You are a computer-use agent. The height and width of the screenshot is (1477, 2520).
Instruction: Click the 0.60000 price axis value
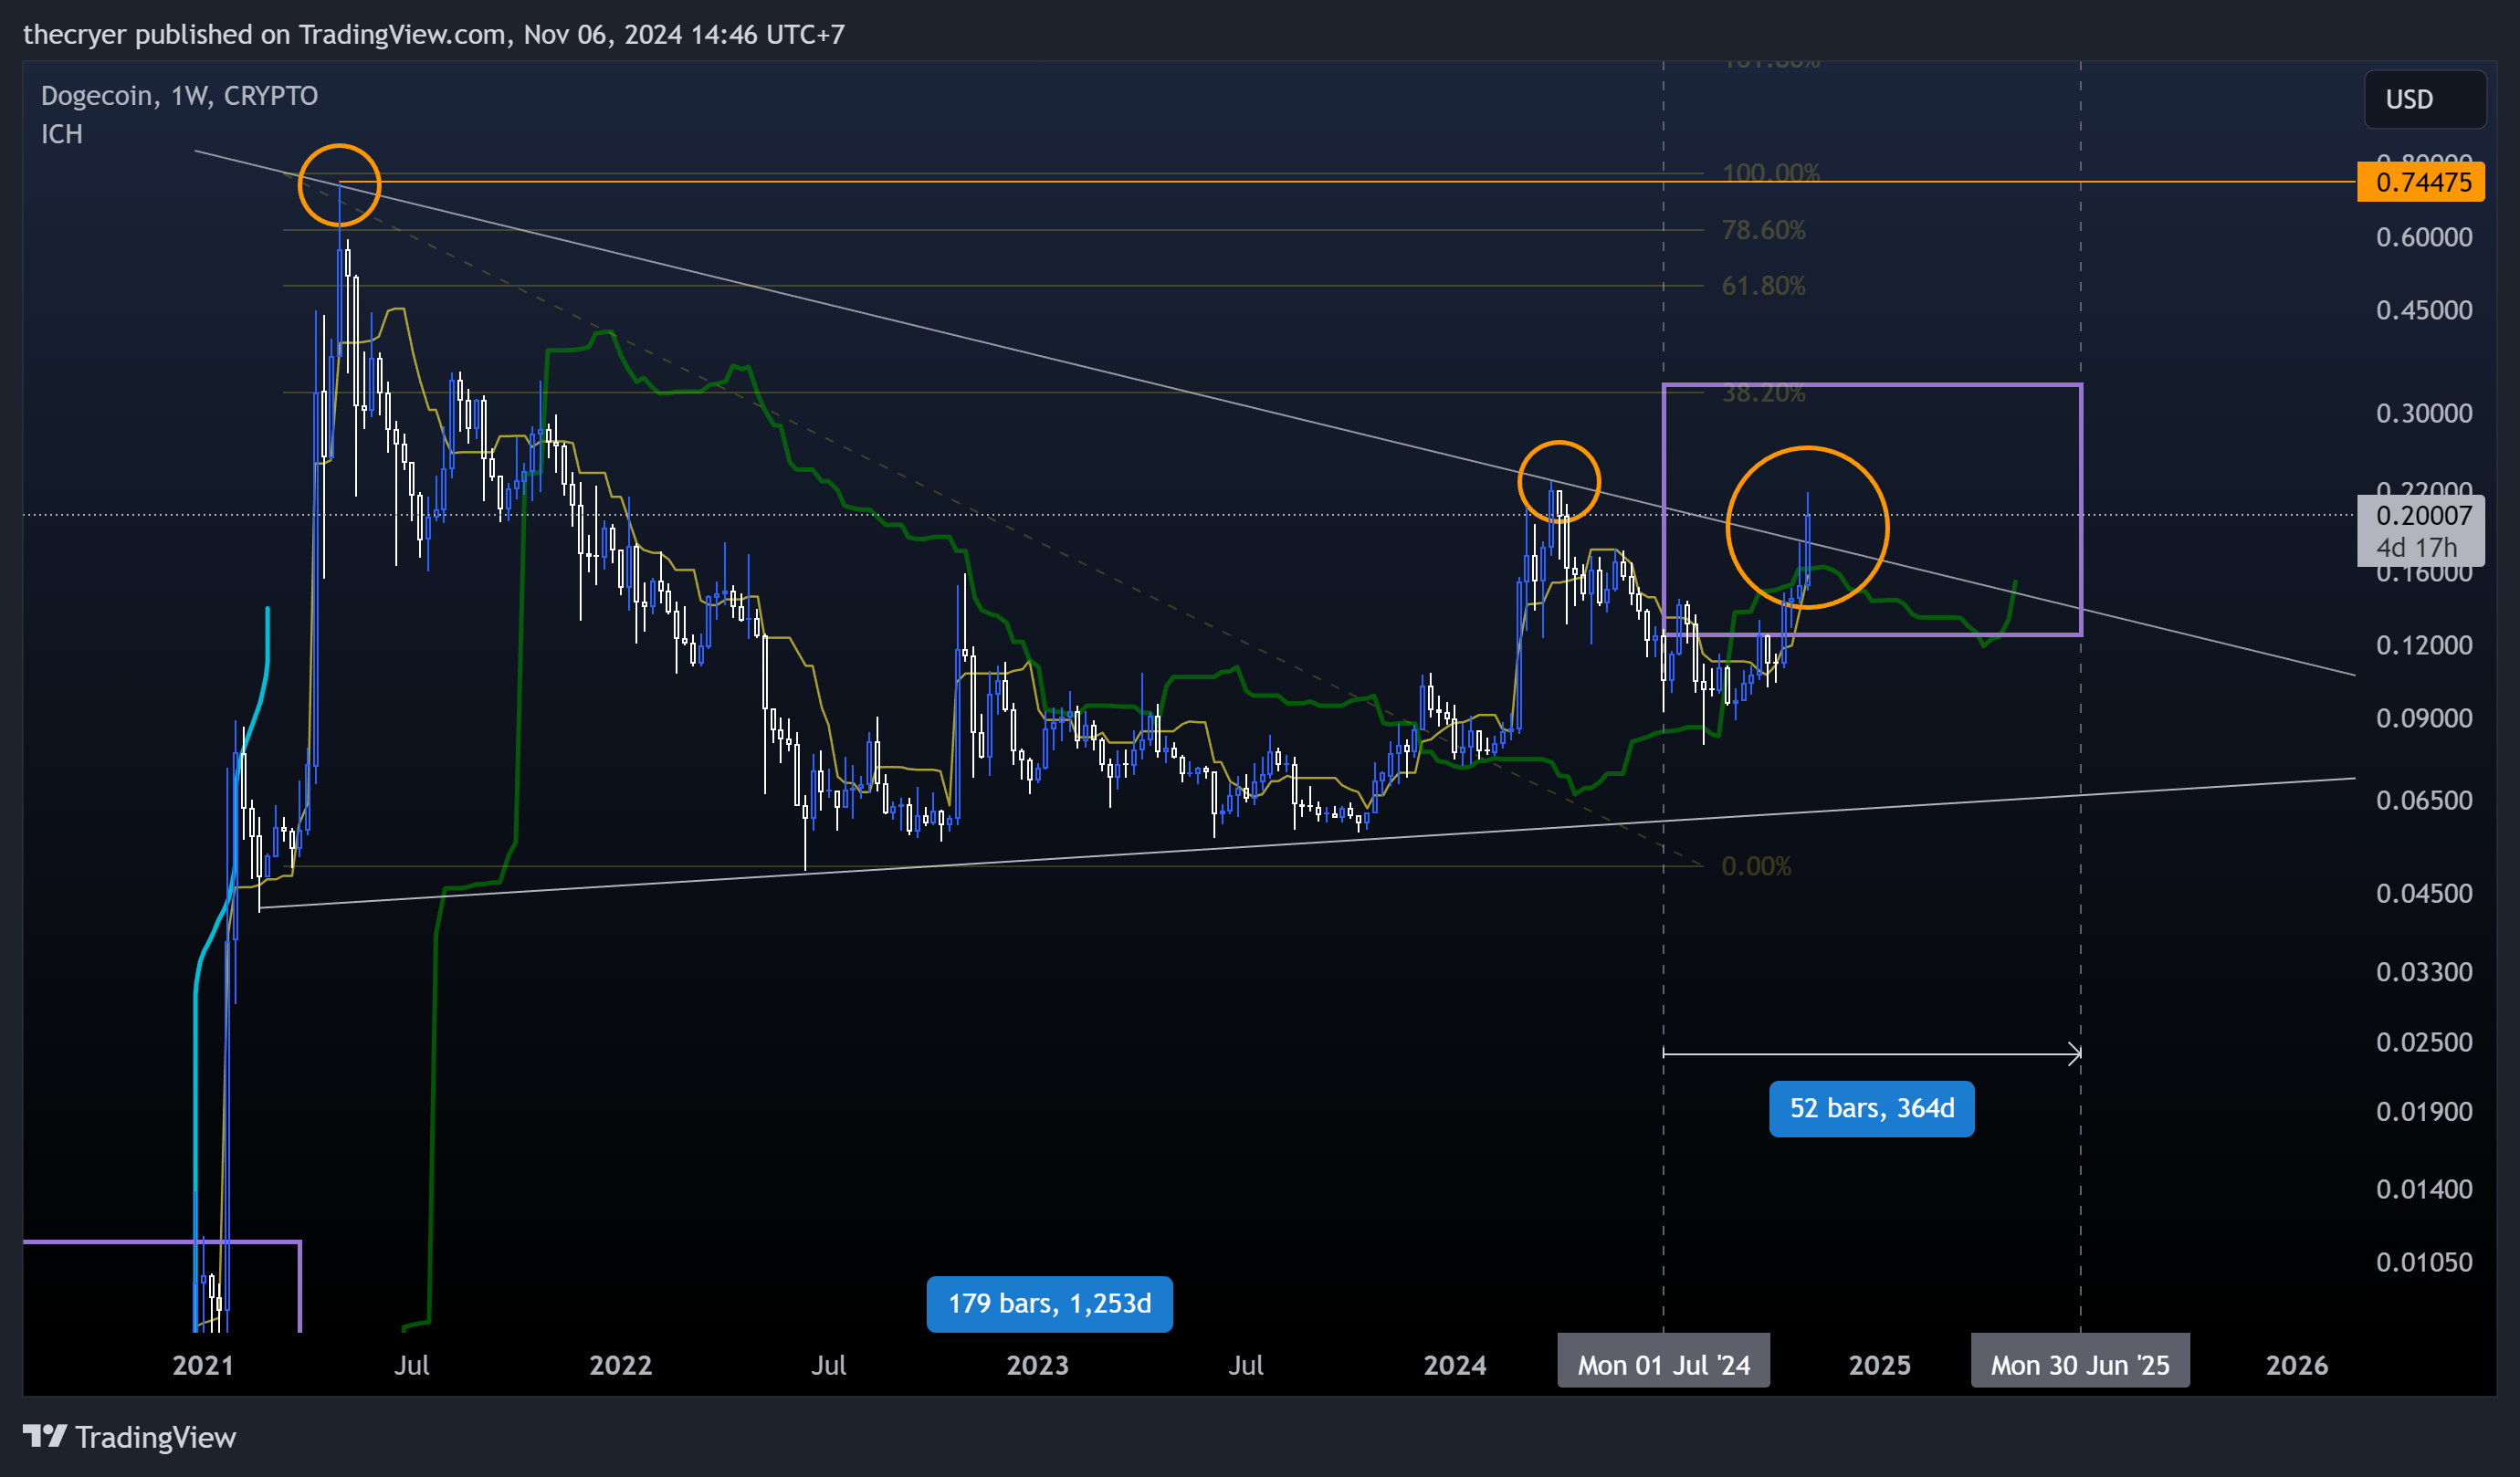click(2423, 237)
